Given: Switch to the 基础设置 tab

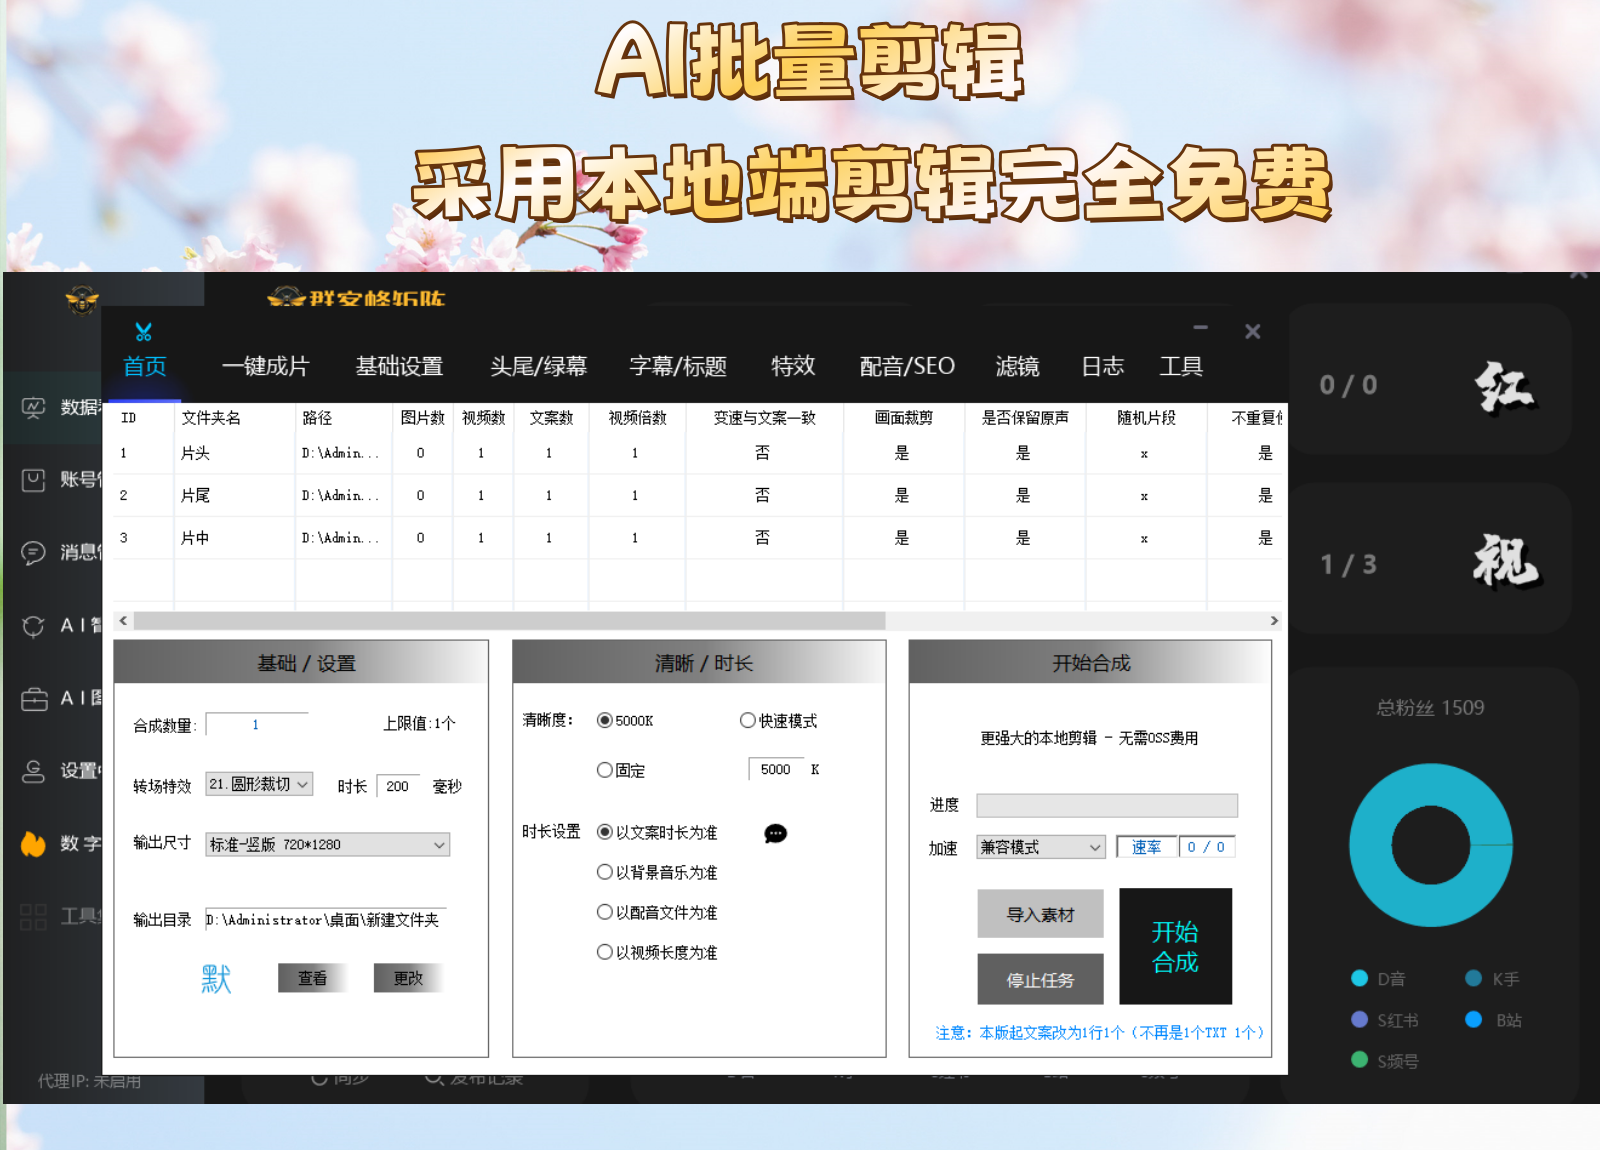Looking at the screenshot, I should [x=400, y=366].
